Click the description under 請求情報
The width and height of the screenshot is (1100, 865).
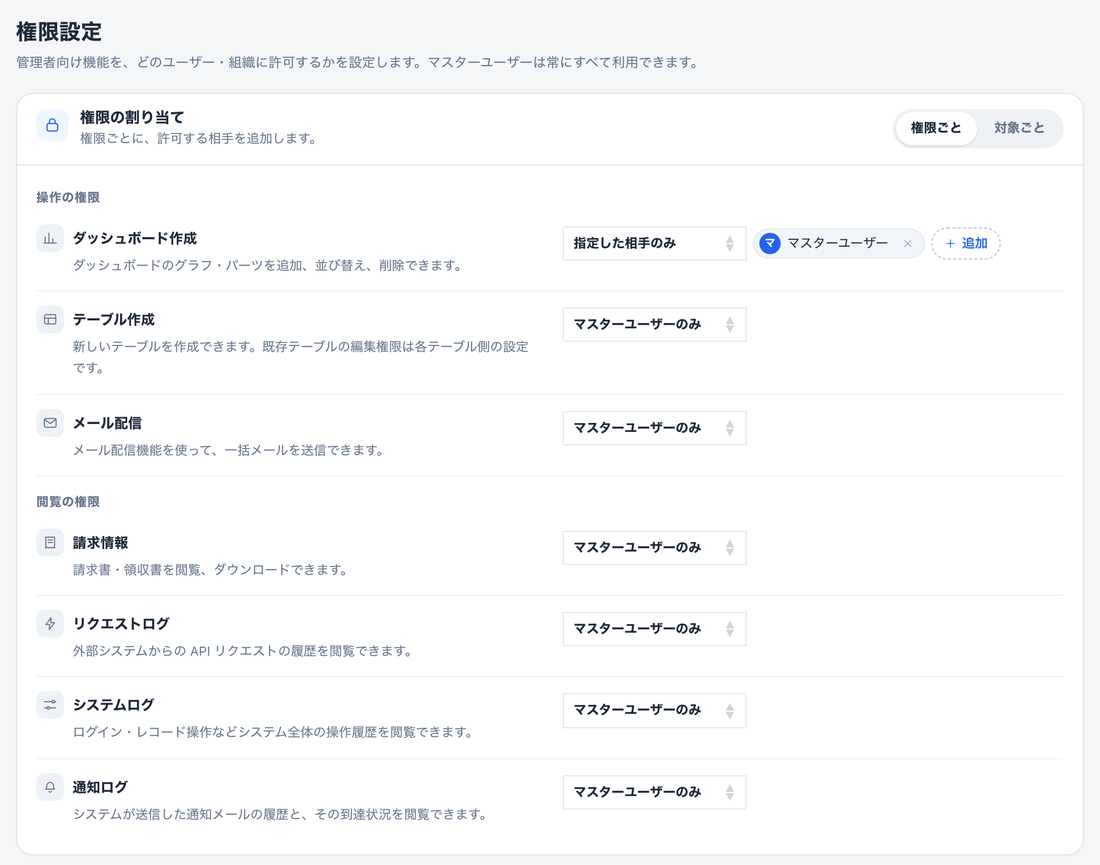click(210, 570)
